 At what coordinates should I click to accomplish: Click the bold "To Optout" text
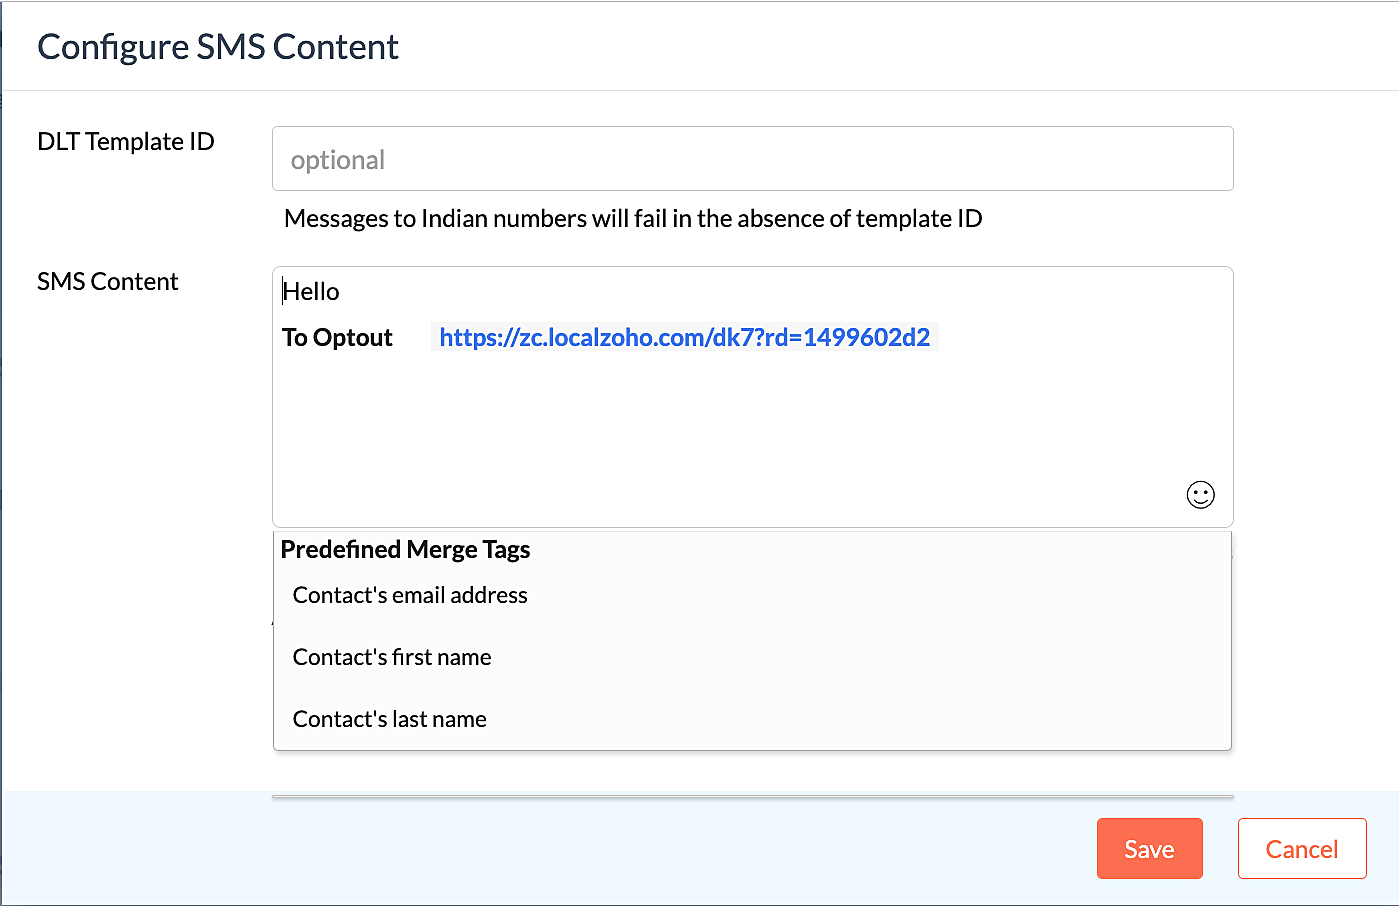point(337,338)
